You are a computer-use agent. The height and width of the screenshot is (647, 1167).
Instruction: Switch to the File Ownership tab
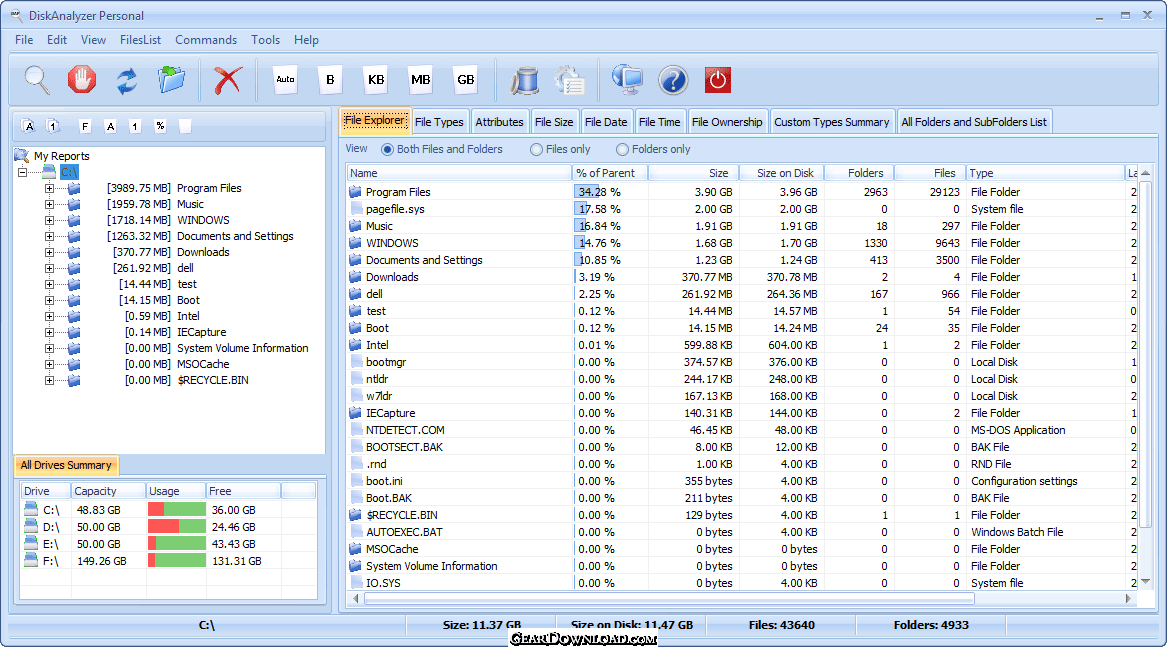[x=727, y=122]
